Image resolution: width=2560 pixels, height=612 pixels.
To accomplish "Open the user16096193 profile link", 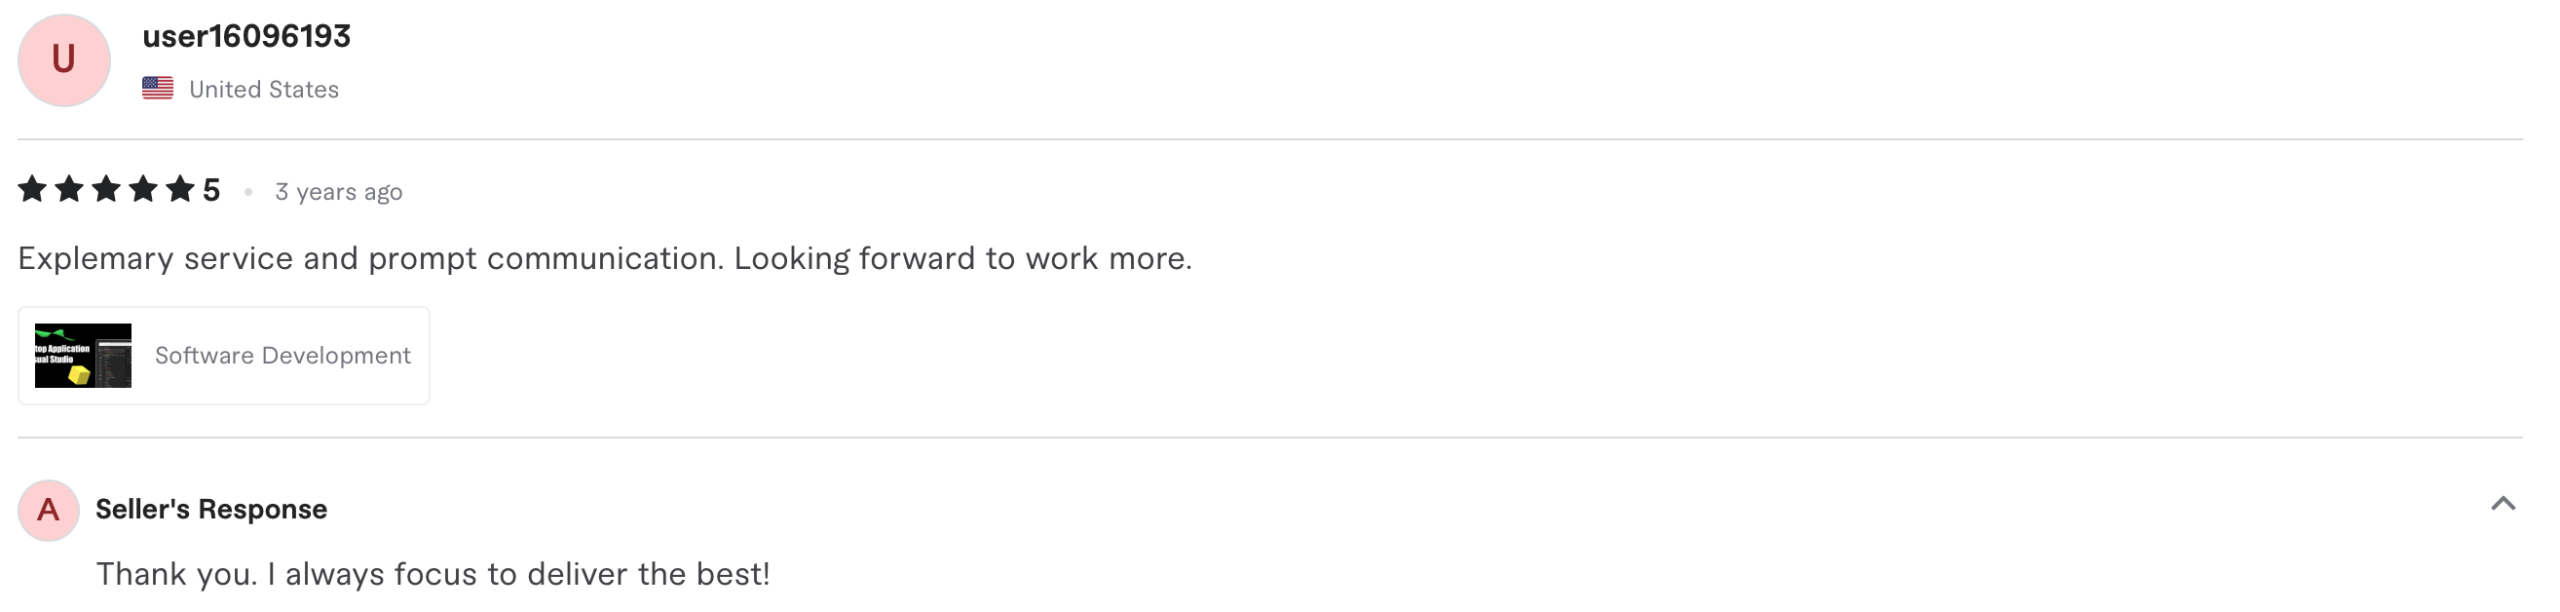I will point(246,36).
